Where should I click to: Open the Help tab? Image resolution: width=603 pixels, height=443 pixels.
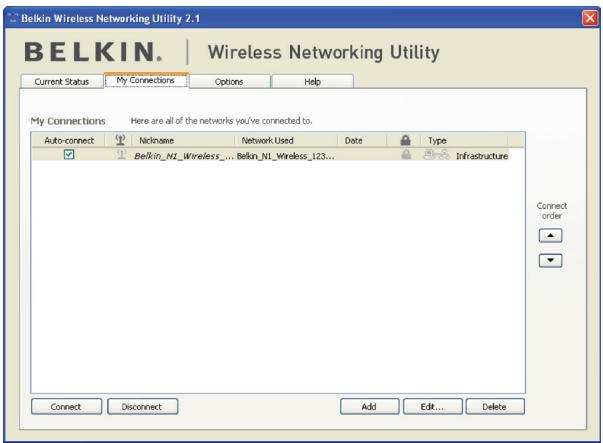point(312,82)
